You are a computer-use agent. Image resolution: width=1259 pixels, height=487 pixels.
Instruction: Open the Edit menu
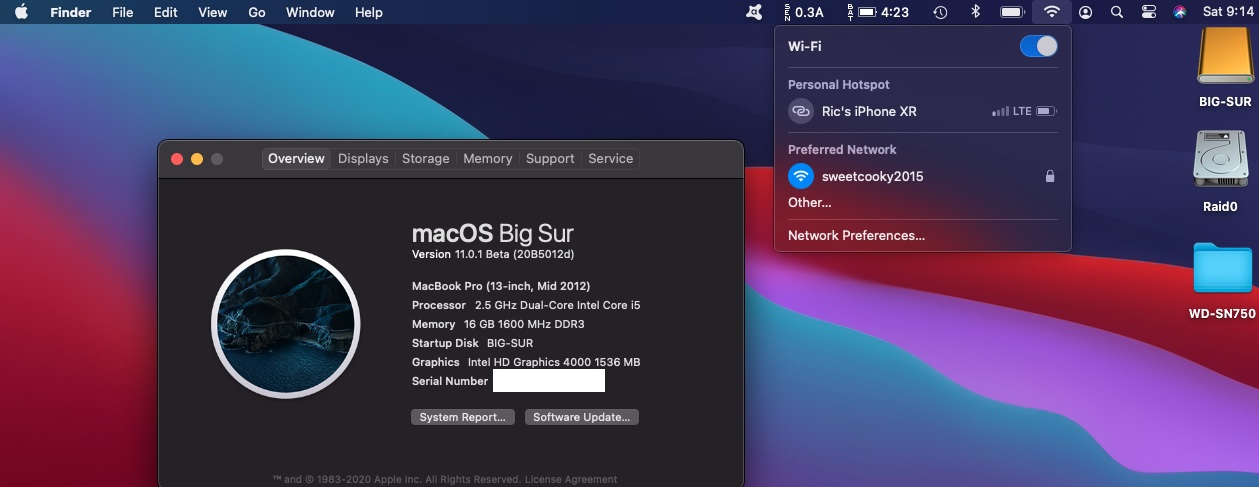coord(166,12)
